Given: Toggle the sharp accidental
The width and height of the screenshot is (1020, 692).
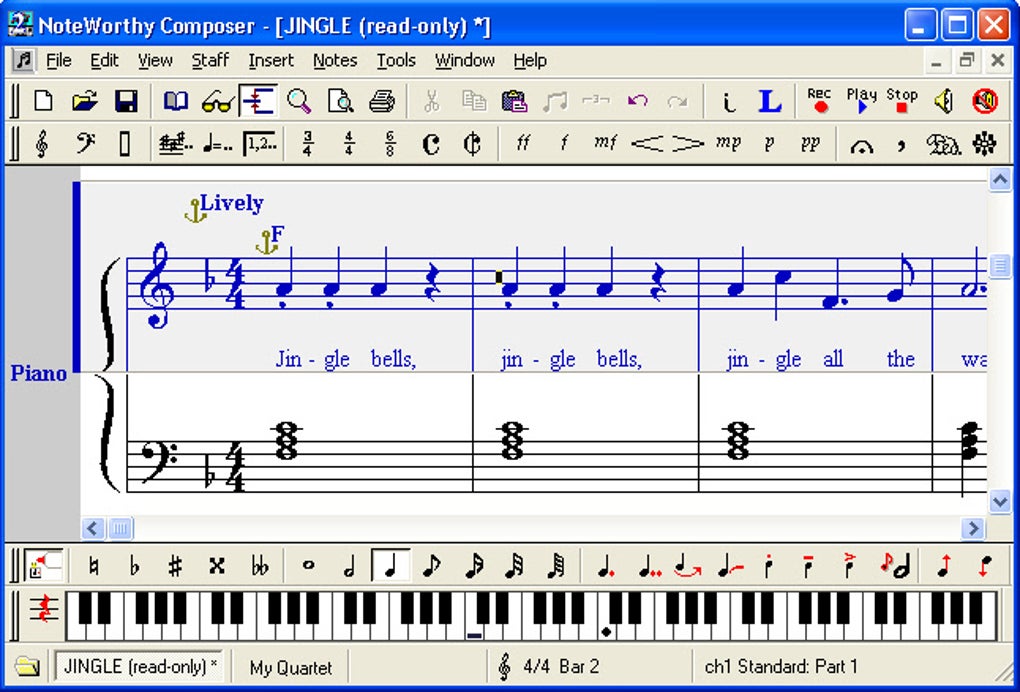Looking at the screenshot, I should click(x=175, y=566).
